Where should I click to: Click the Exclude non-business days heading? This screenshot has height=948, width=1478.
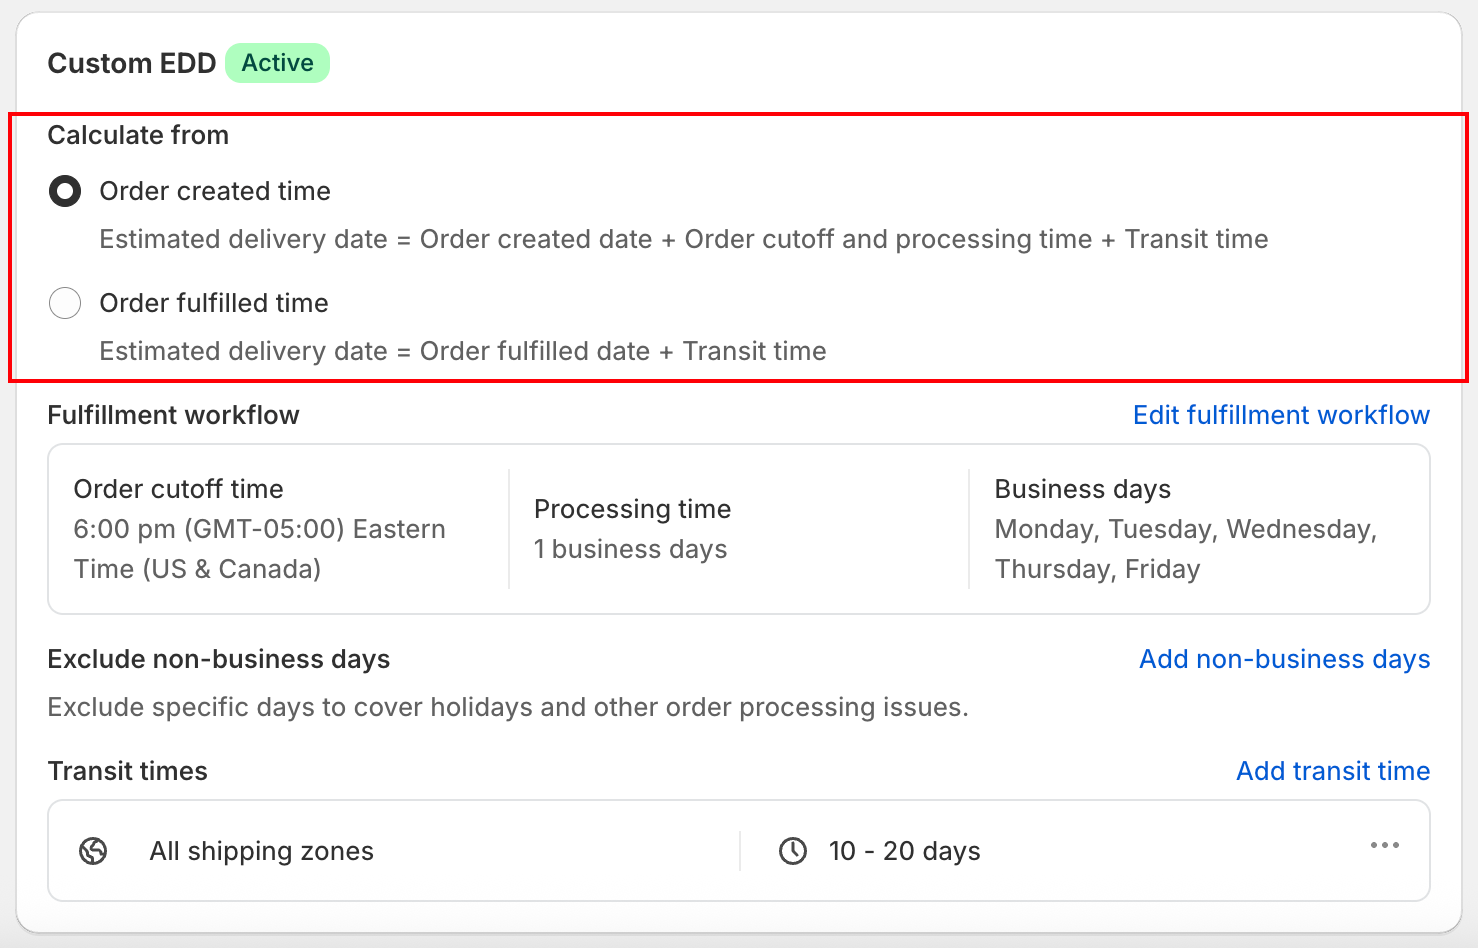219,659
